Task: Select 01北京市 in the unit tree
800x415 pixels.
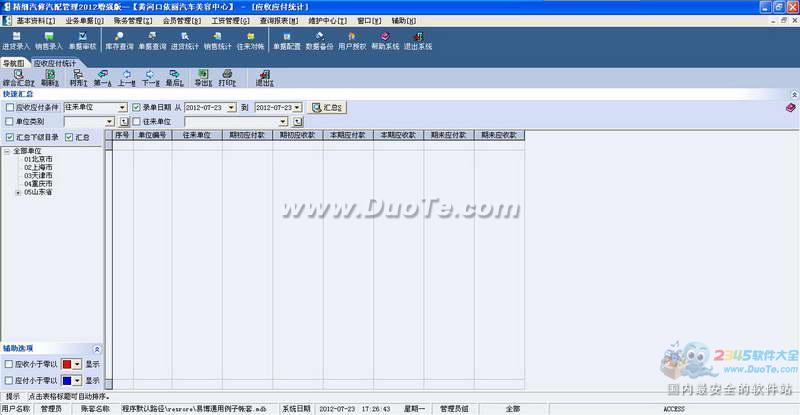Action: pos(39,158)
